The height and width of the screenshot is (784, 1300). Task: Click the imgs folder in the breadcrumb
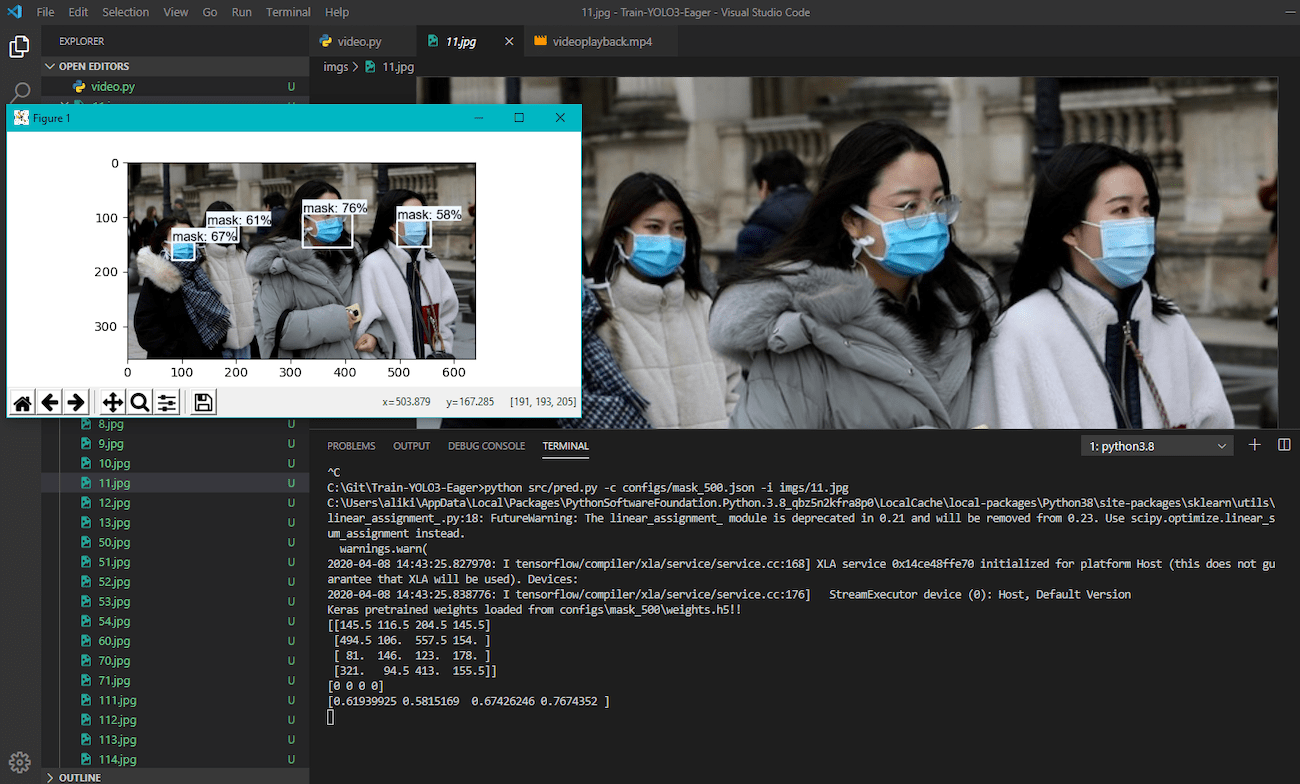pyautogui.click(x=336, y=67)
